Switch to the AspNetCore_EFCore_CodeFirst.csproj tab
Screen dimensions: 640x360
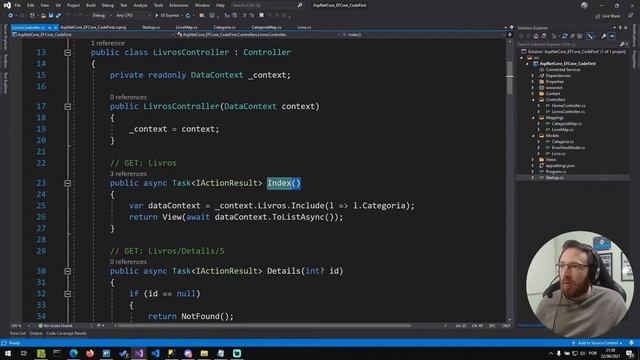coord(93,27)
